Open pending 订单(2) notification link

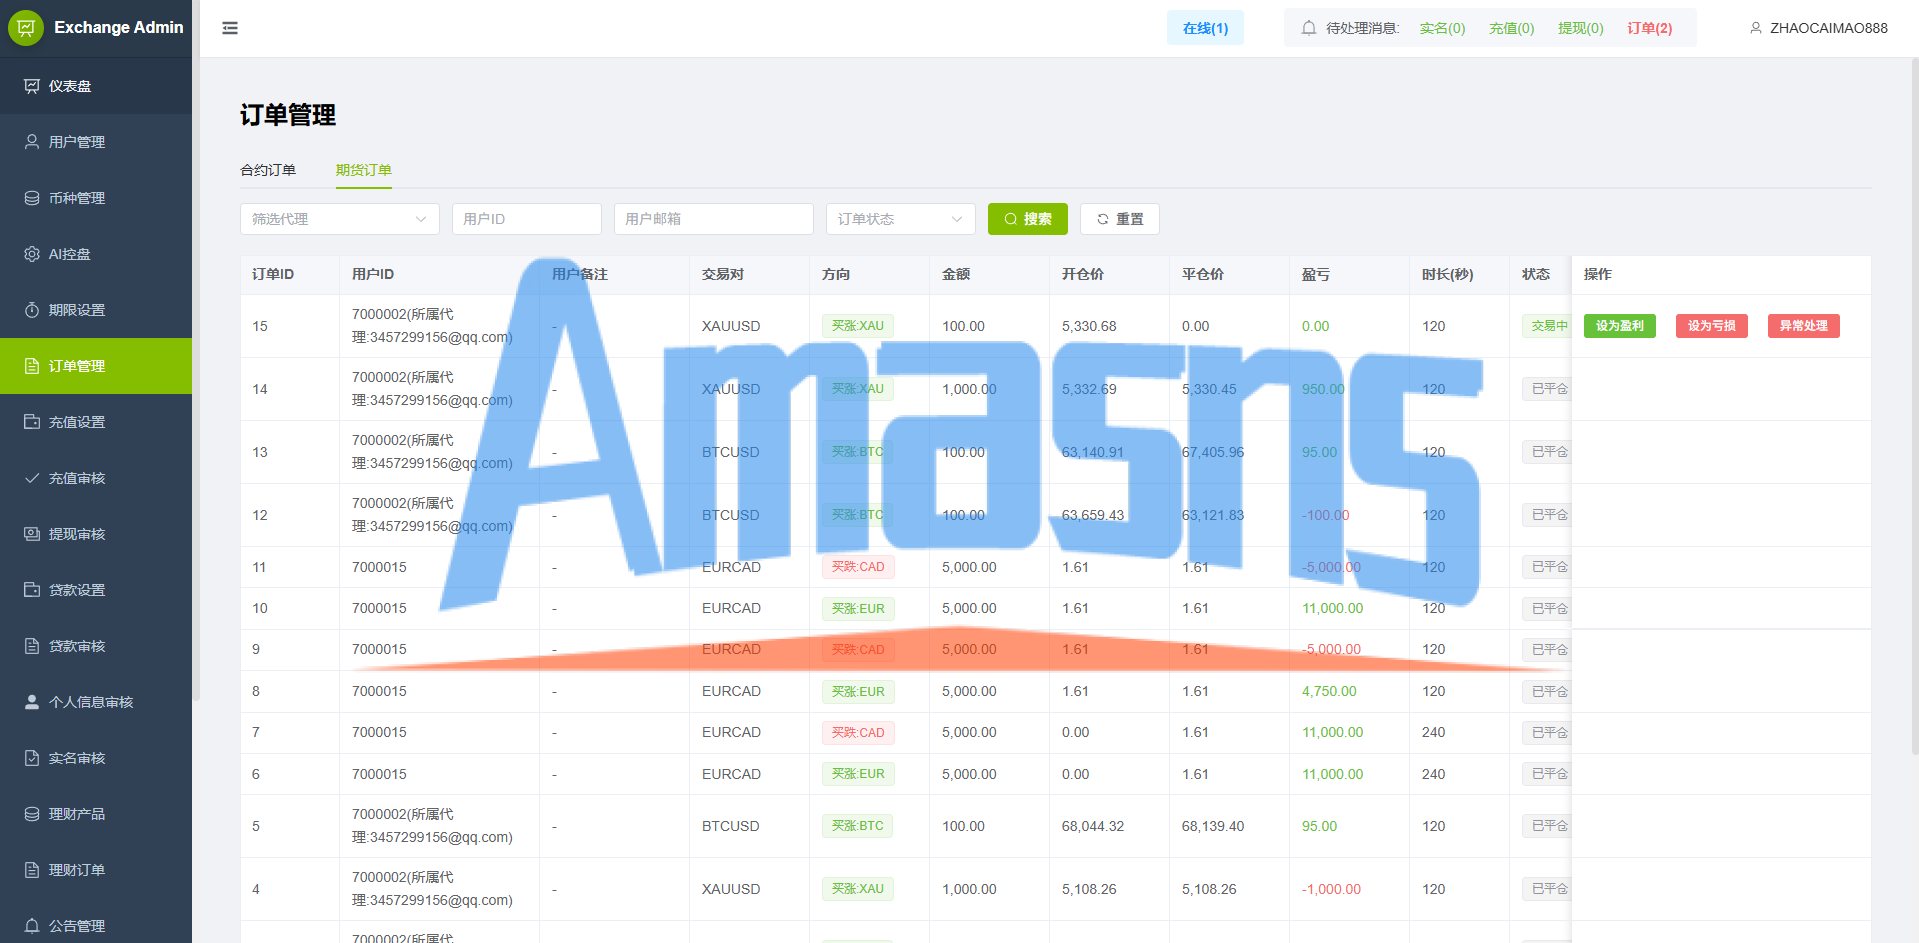(1650, 28)
